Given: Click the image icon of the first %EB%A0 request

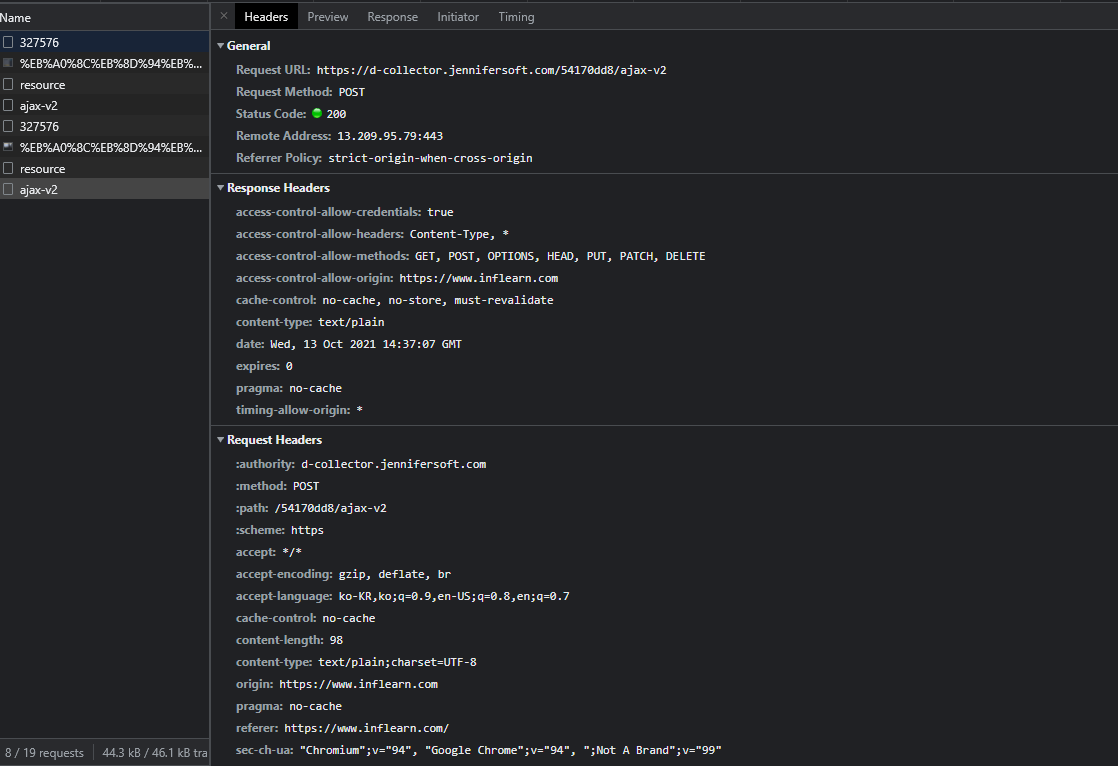Looking at the screenshot, I should coord(8,63).
